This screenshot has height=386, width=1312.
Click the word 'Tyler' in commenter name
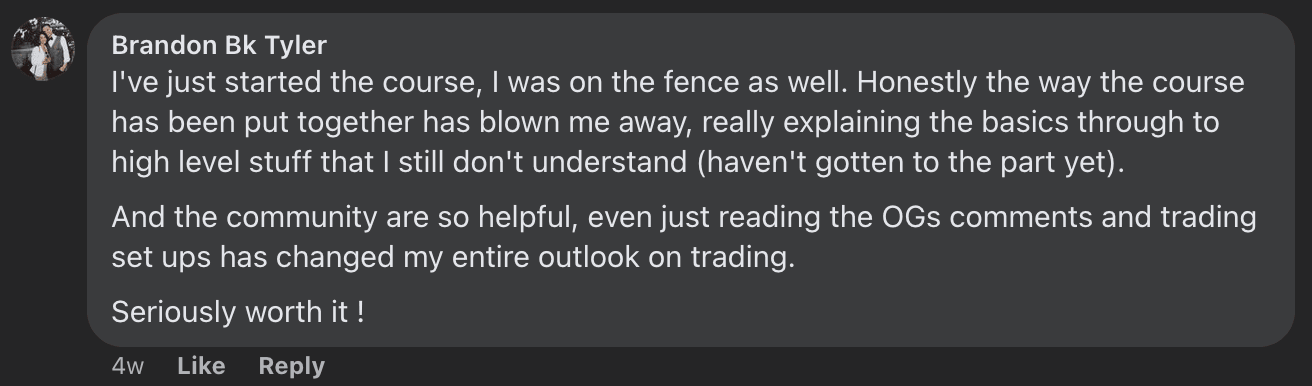tap(294, 45)
